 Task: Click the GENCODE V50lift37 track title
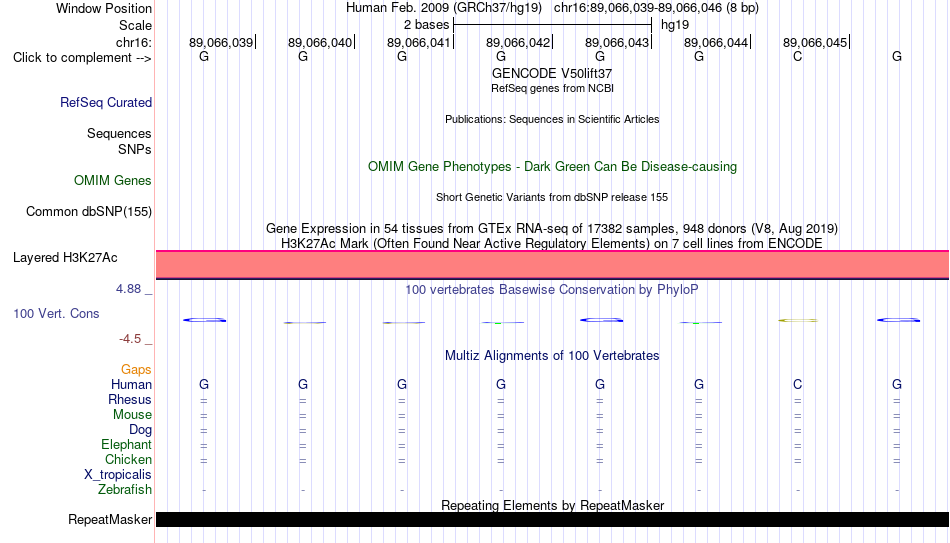[552, 73]
